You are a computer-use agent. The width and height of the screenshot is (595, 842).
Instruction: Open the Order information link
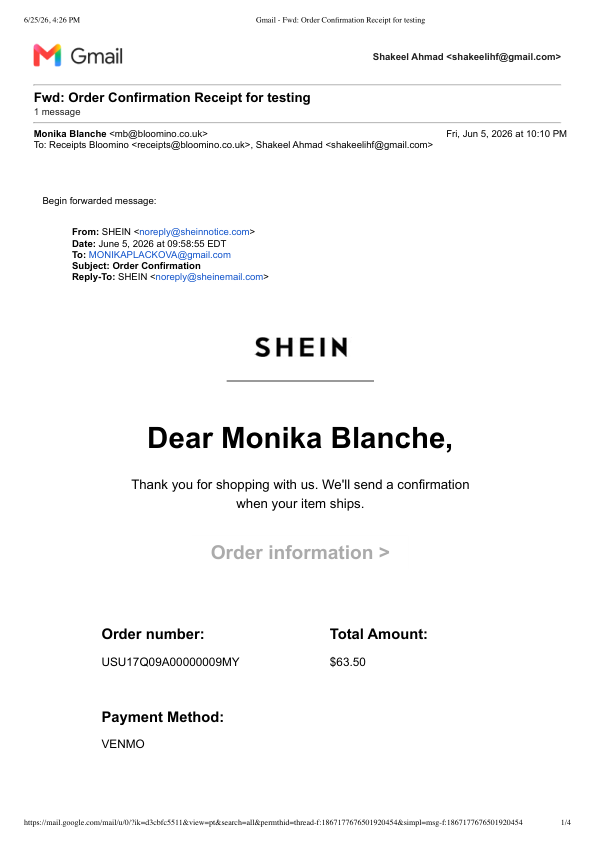[300, 553]
